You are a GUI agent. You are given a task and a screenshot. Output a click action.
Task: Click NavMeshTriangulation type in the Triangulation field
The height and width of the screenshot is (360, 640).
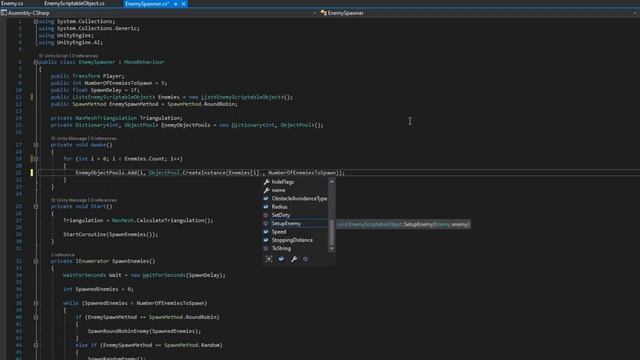[x=106, y=118]
